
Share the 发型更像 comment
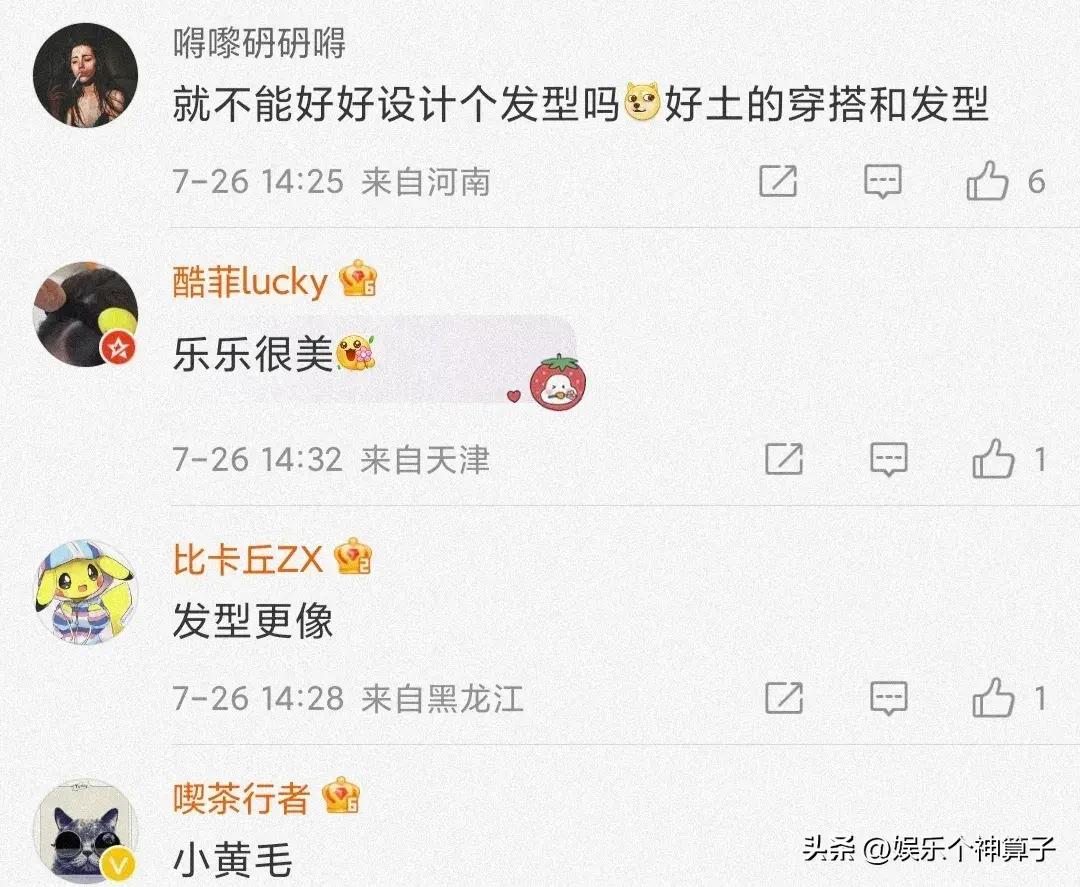click(785, 698)
